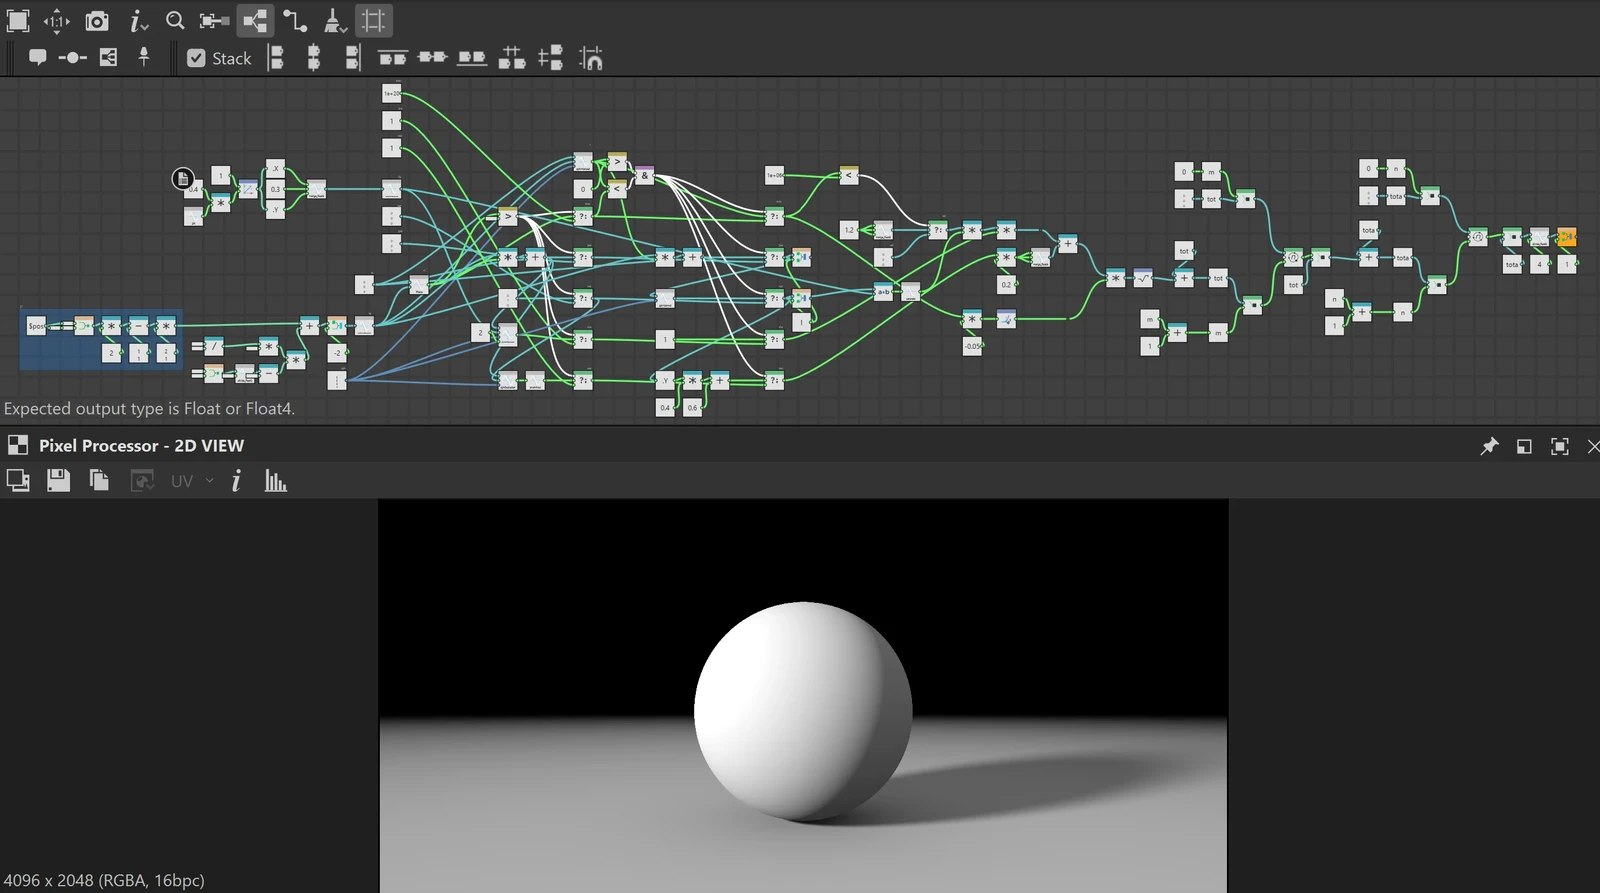The image size is (1600, 893).
Task: Fit the whole graph to the view
Action: click(x=18, y=20)
